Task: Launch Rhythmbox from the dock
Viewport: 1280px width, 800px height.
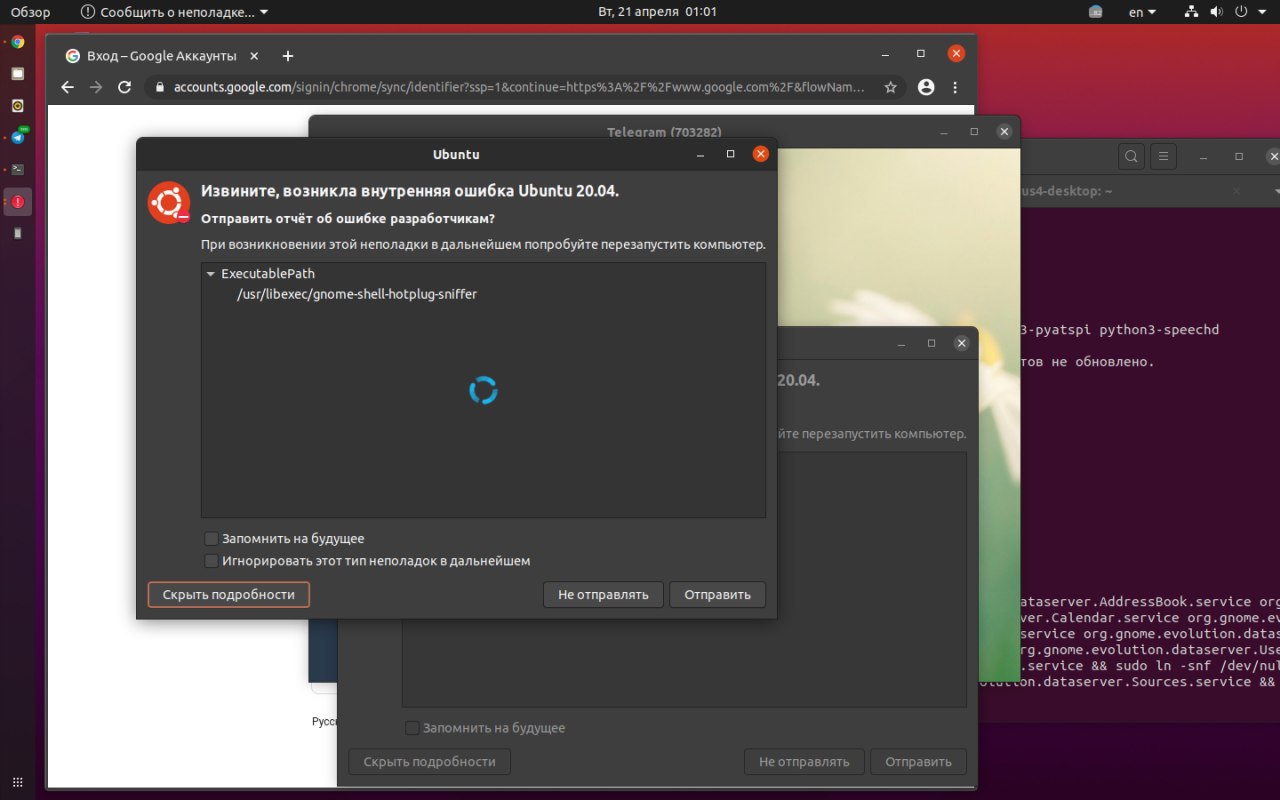Action: point(17,105)
